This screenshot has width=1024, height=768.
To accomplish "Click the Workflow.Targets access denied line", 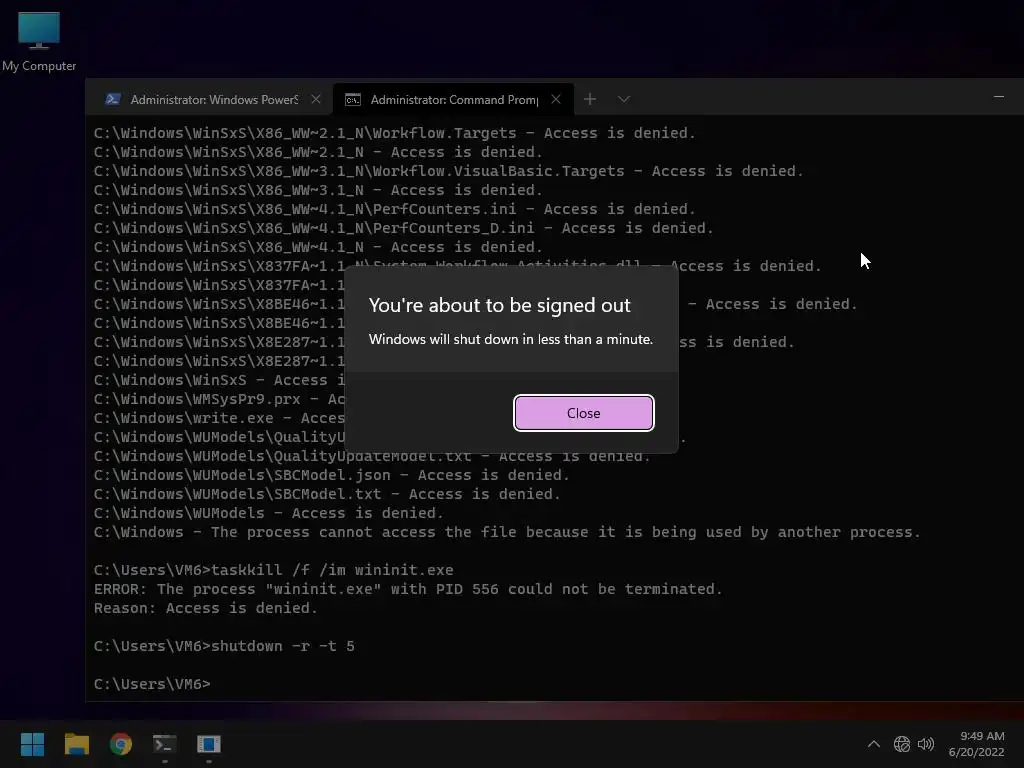I will pos(394,133).
